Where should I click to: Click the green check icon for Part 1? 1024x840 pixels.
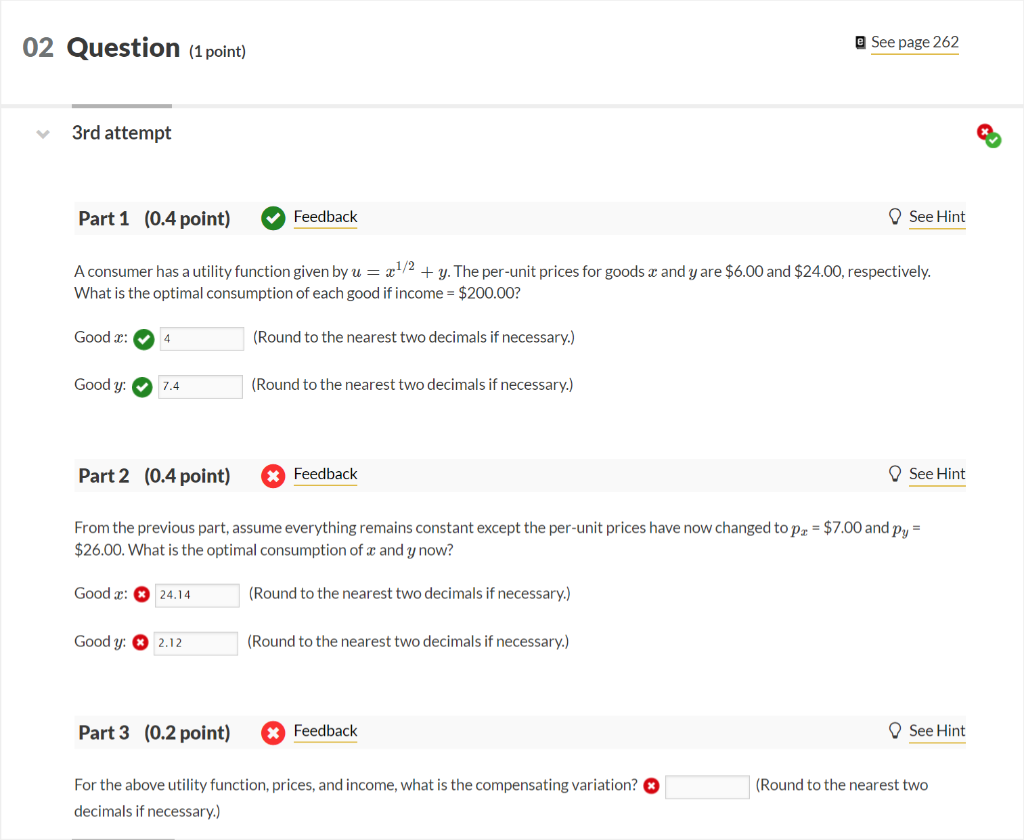click(x=272, y=218)
